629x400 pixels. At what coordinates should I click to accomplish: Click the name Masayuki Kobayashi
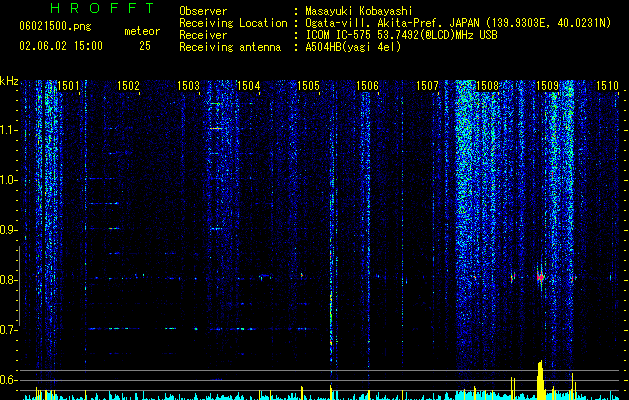coord(359,11)
